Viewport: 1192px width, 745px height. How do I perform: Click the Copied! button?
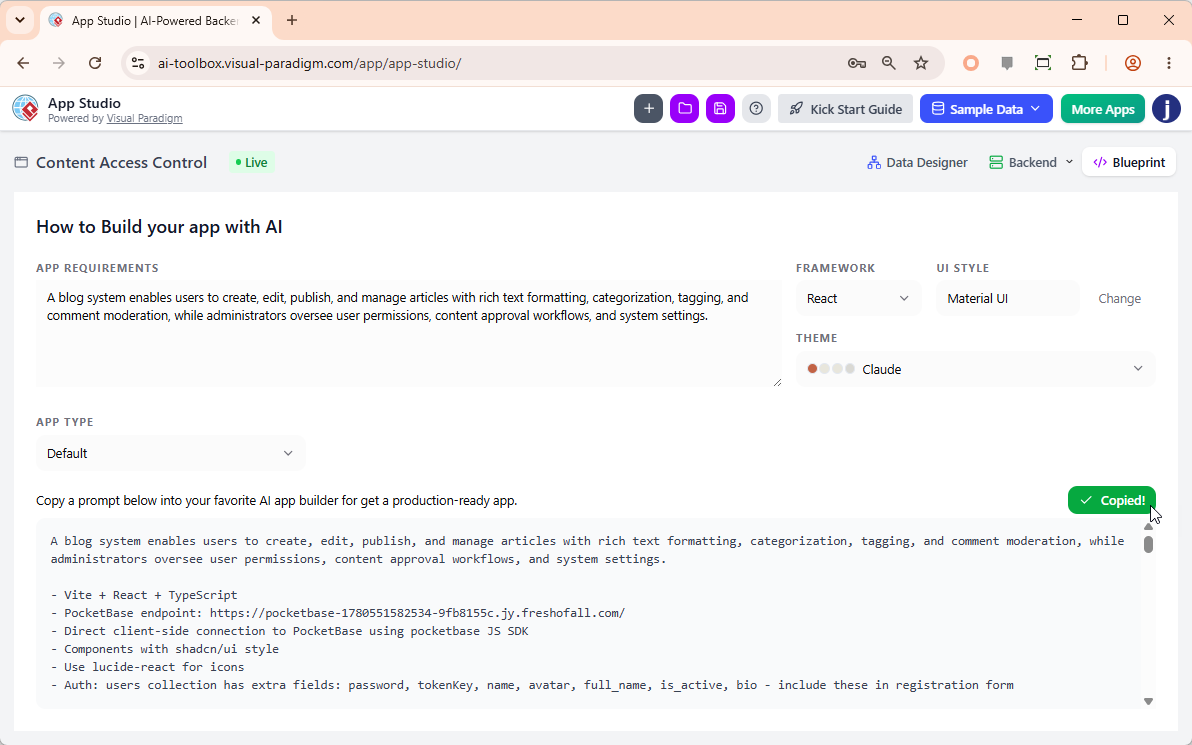1111,500
